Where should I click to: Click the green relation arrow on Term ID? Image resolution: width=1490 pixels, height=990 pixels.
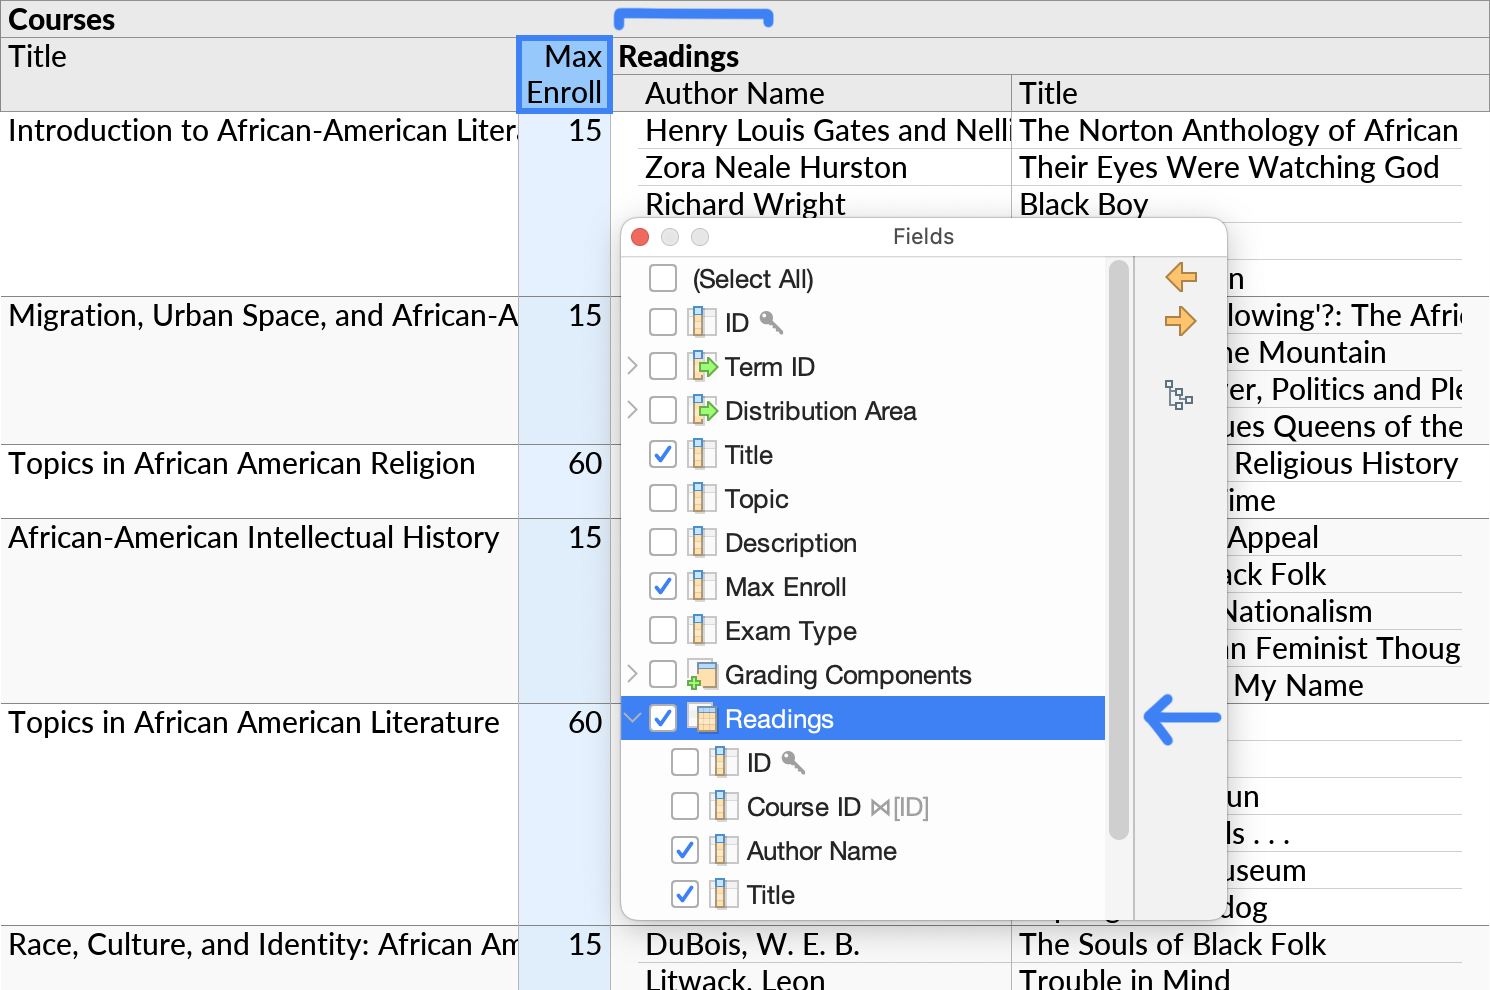[x=710, y=366]
